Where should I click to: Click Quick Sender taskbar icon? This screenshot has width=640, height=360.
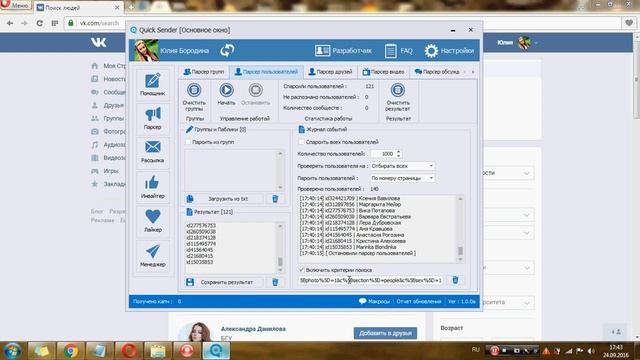click(216, 351)
